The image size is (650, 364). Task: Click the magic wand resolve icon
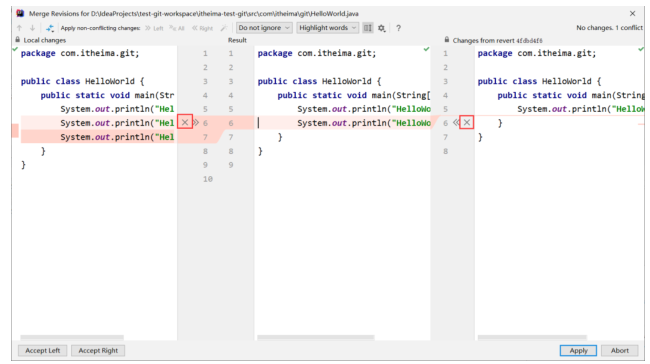[x=224, y=28]
